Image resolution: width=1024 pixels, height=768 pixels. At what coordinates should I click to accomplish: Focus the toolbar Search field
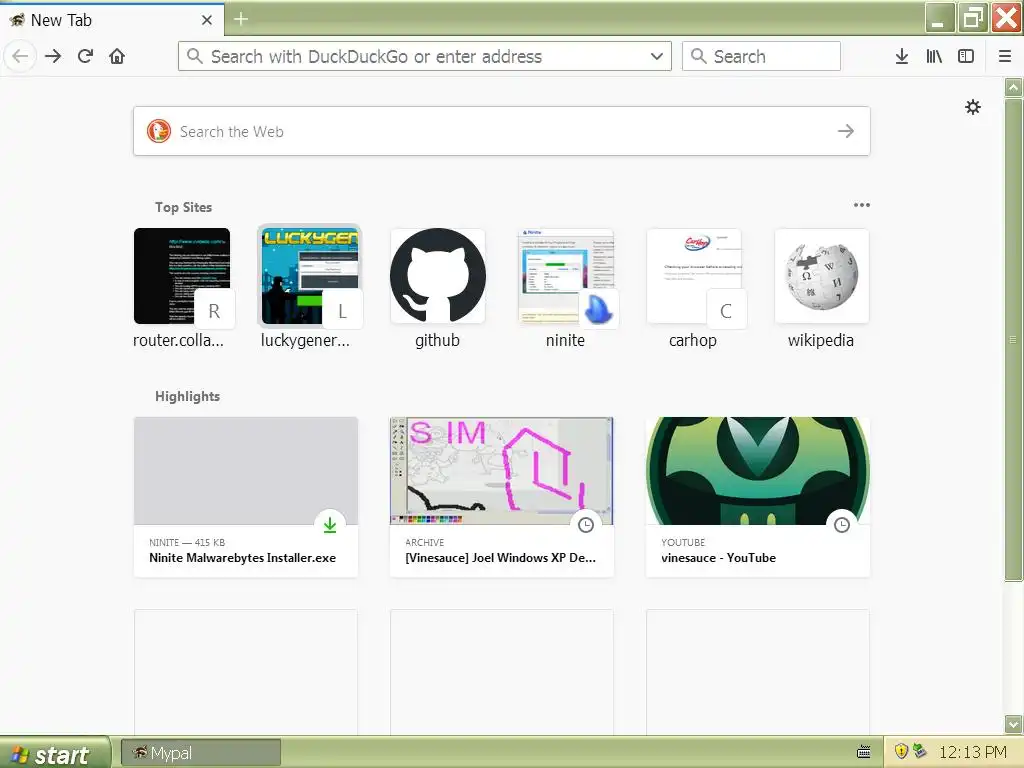[x=761, y=56]
